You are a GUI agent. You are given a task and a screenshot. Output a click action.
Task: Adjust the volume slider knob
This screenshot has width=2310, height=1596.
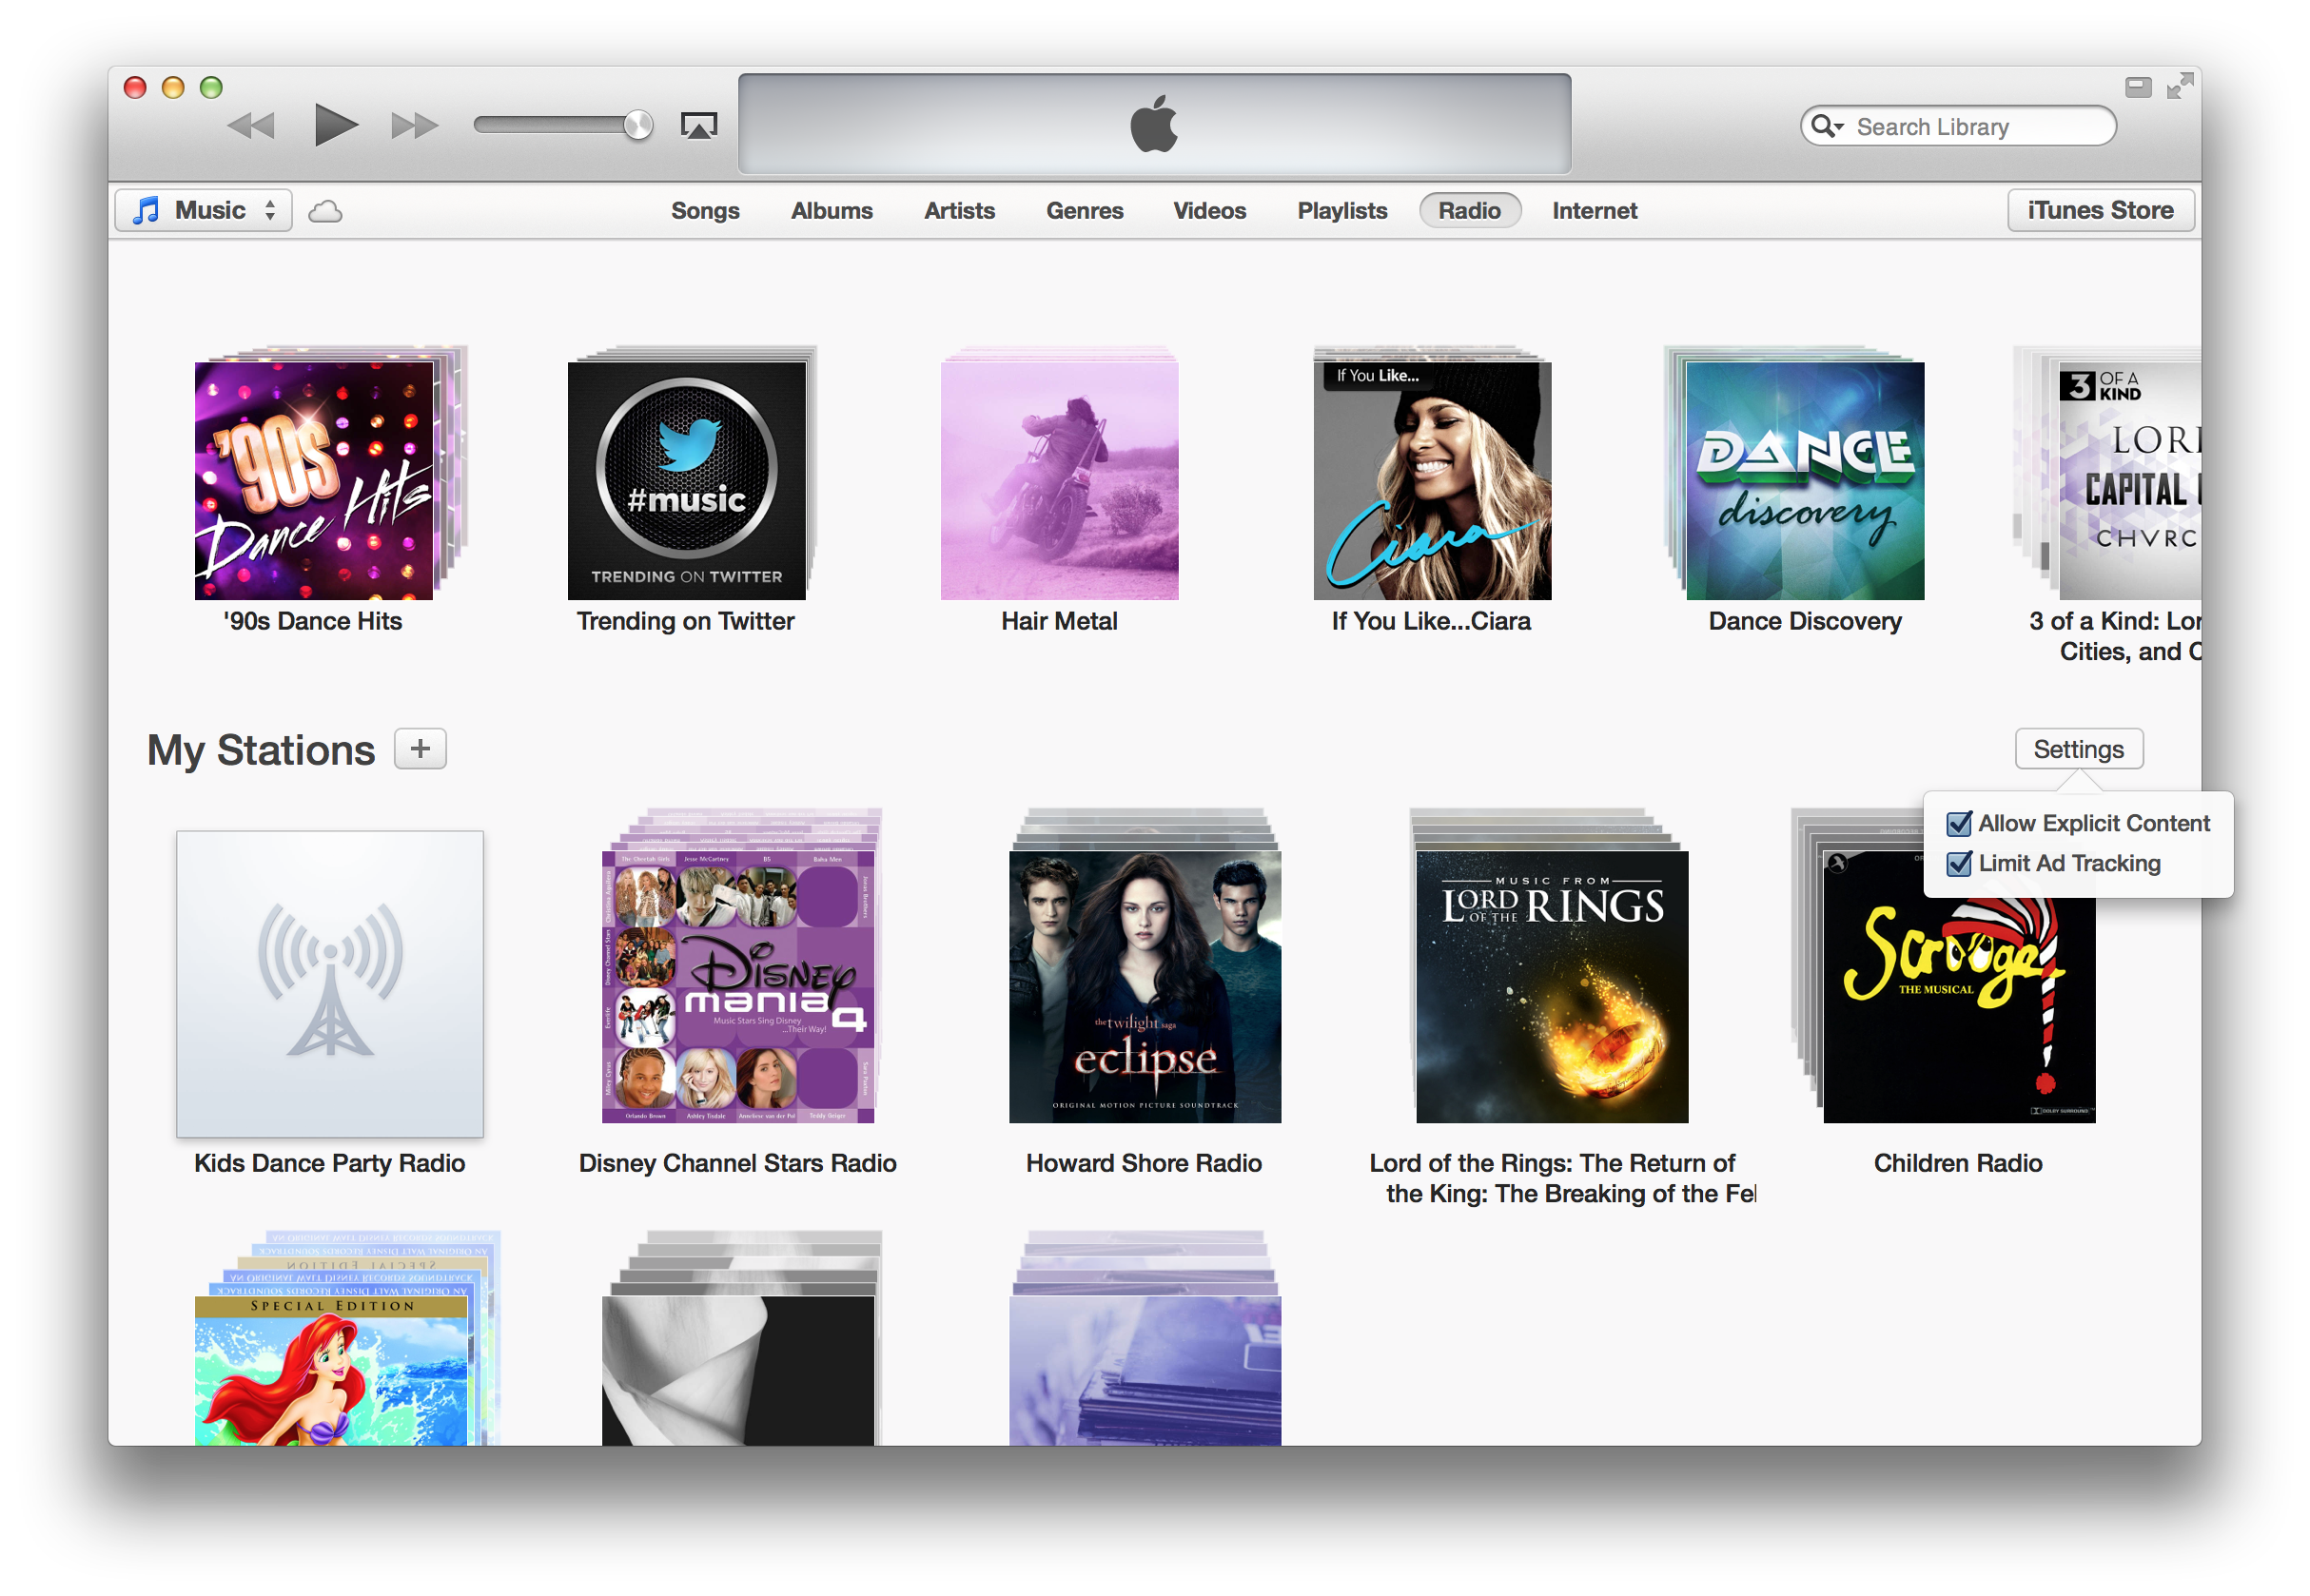(x=637, y=125)
